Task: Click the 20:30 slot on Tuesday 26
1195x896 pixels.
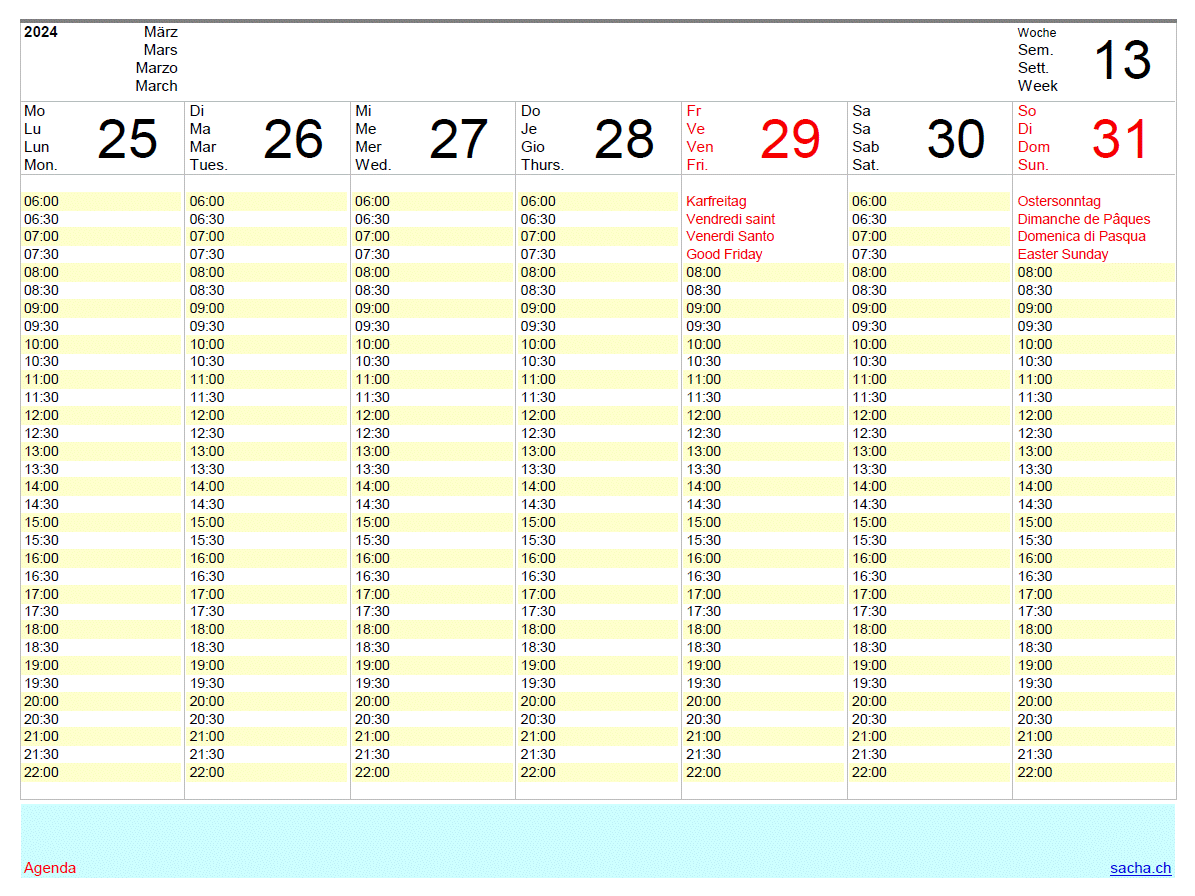Action: pos(267,719)
